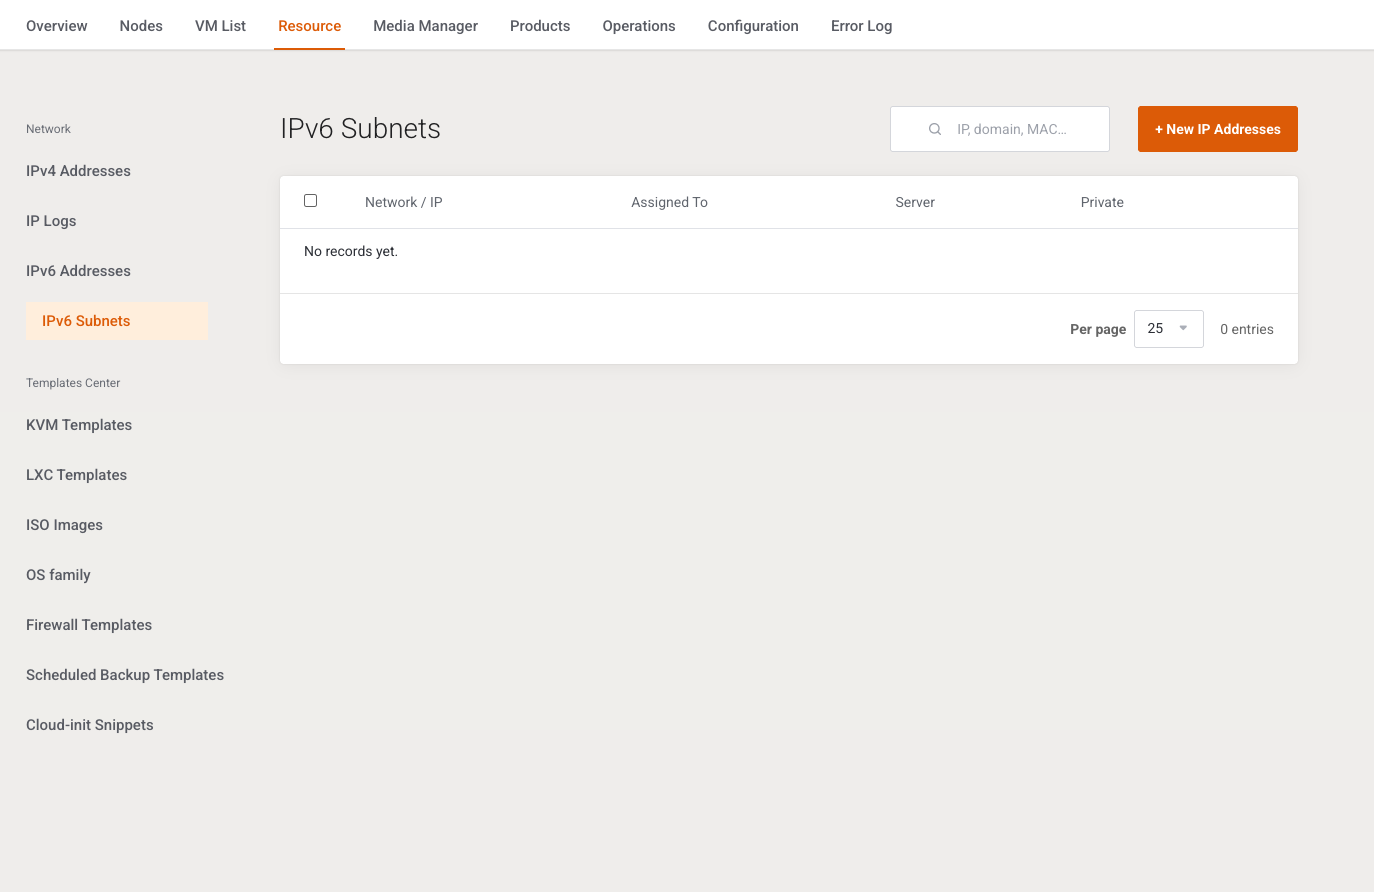Screen dimensions: 1374x892
Task: Open Firewall Templates in the sidebar
Action: coord(89,625)
